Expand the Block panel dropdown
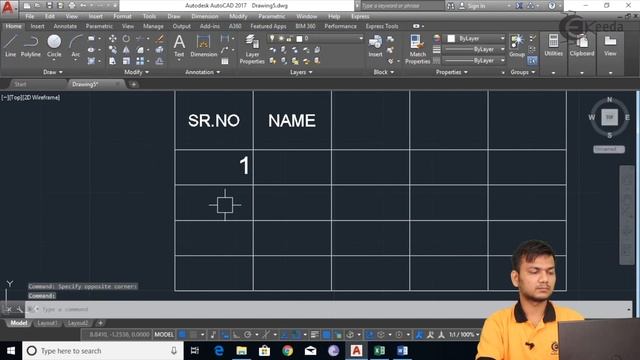Screen dimensions: 640x360 (384, 72)
